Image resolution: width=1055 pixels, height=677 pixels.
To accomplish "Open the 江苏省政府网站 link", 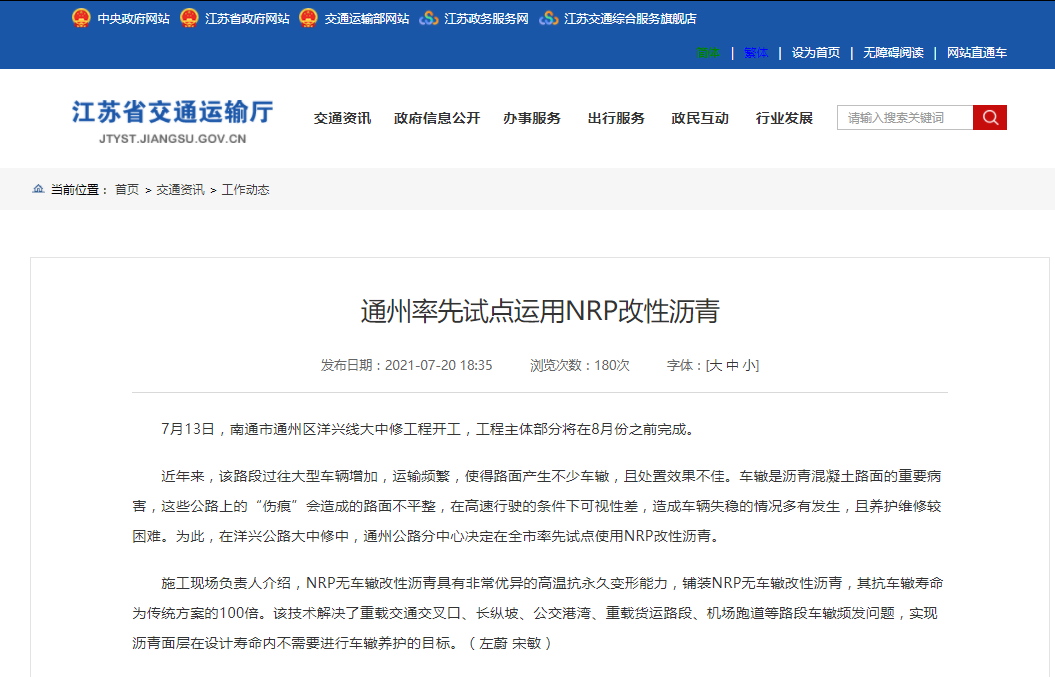I will pyautogui.click(x=247, y=19).
